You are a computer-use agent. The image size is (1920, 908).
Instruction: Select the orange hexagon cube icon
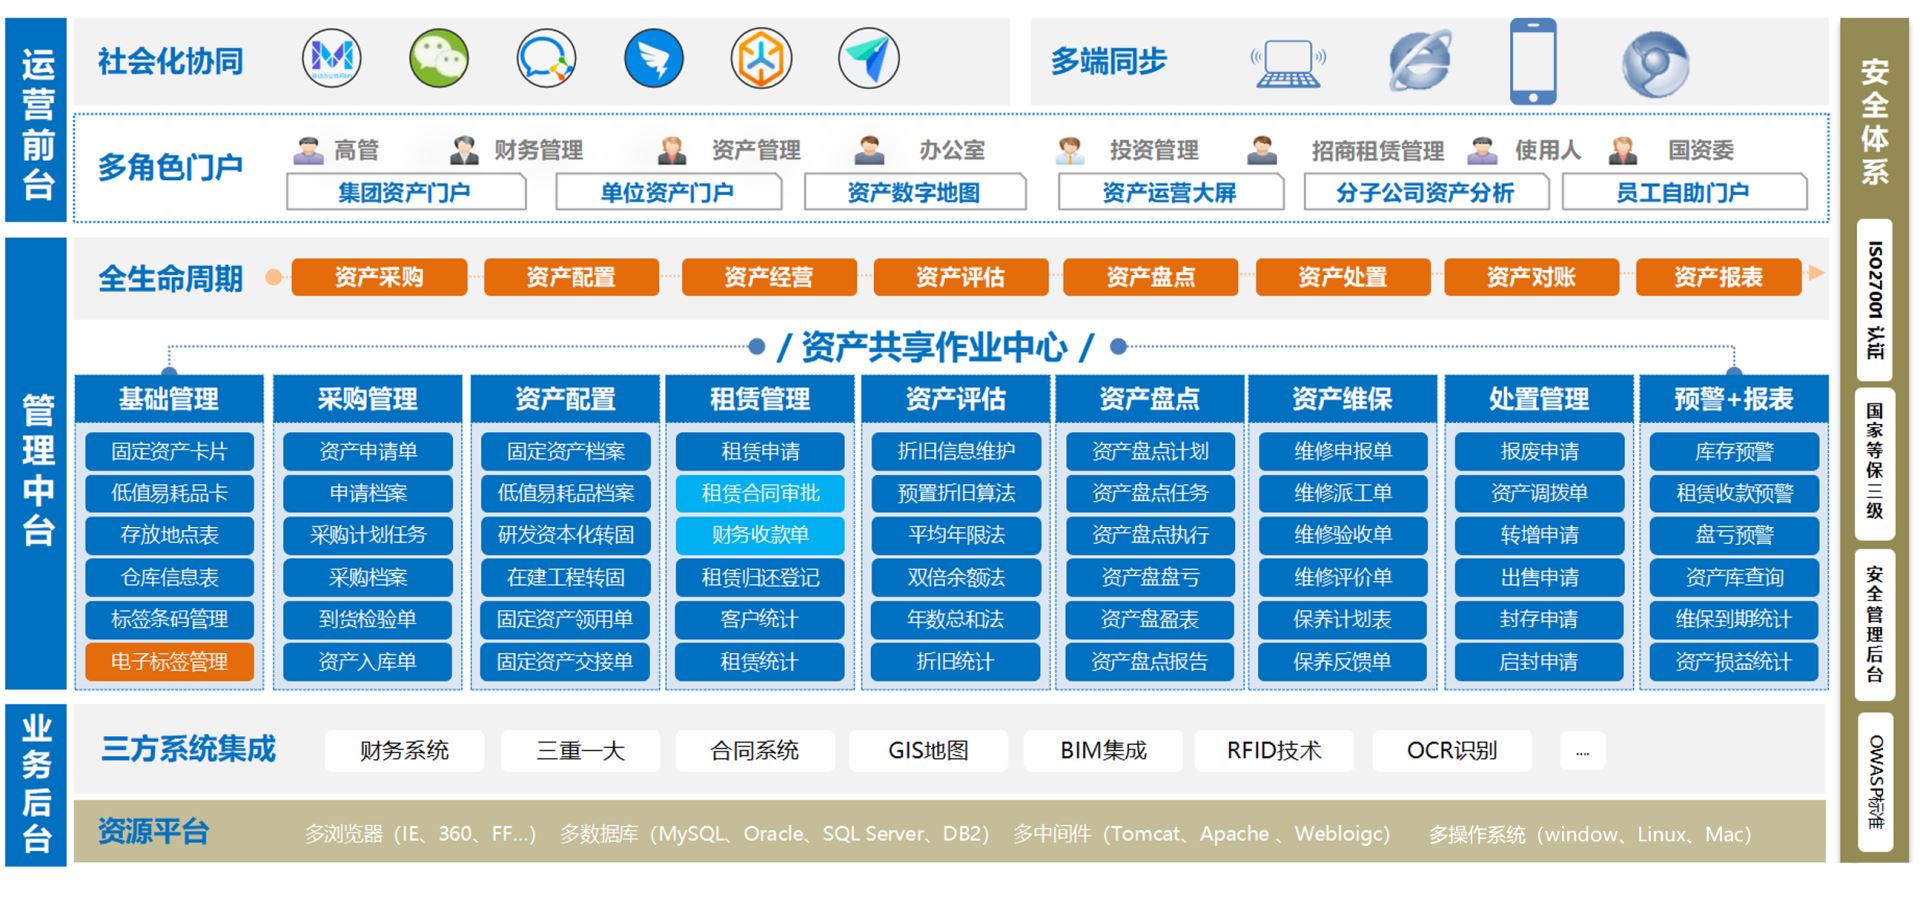[761, 59]
